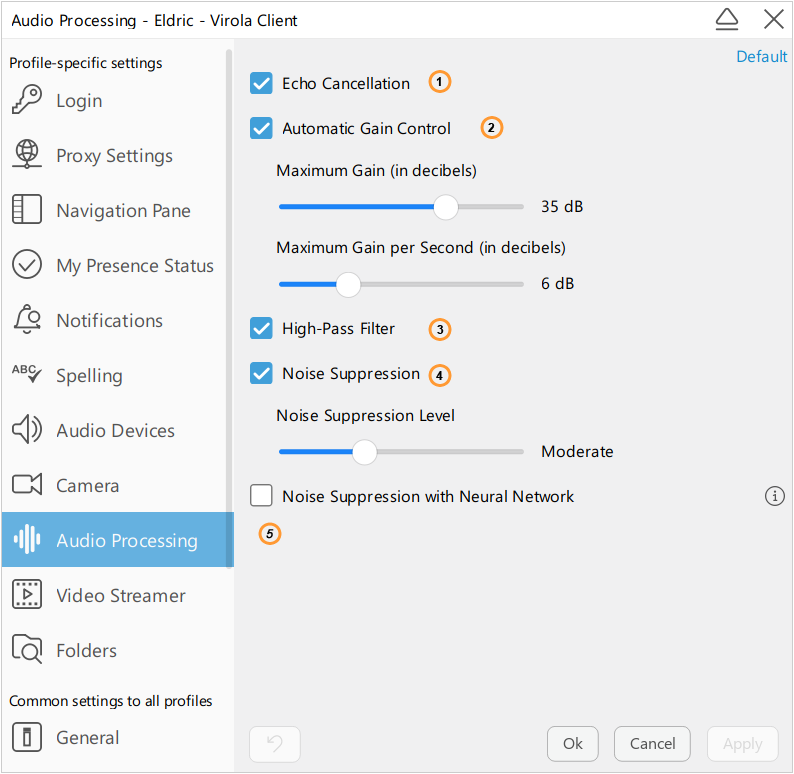The image size is (794, 774).
Task: Click the sidebar vertical scrollbar
Action: (x=229, y=309)
